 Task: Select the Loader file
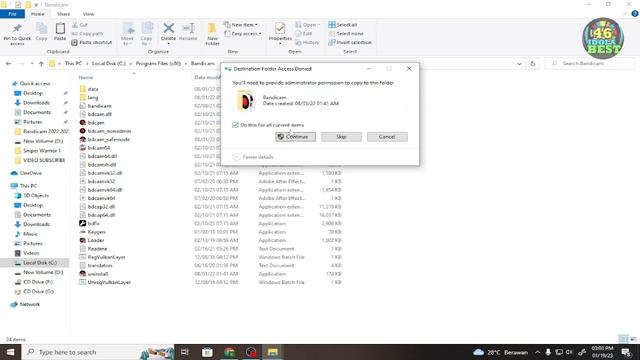point(96,240)
